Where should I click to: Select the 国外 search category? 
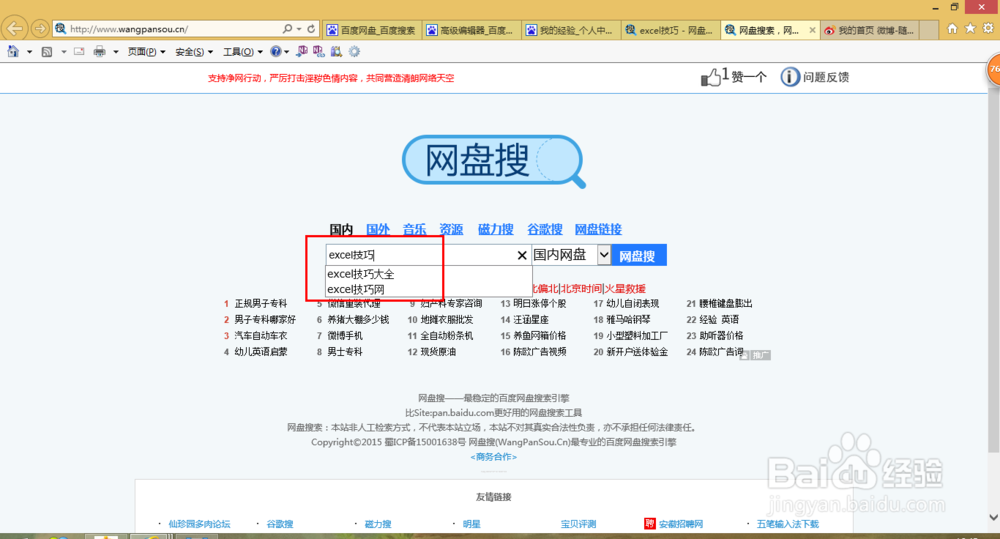(x=378, y=229)
